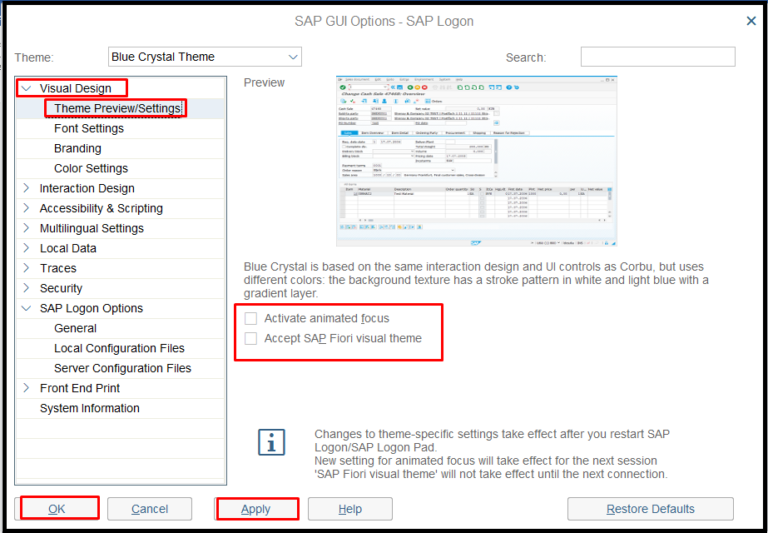Open Server Configuration Files item
Screen dimensions: 768x533
tap(123, 368)
